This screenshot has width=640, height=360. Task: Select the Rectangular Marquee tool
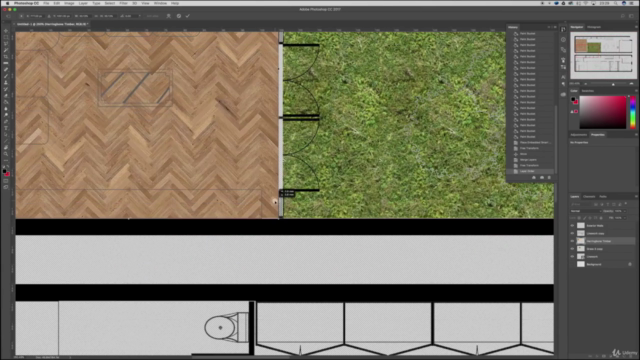(x=6, y=37)
